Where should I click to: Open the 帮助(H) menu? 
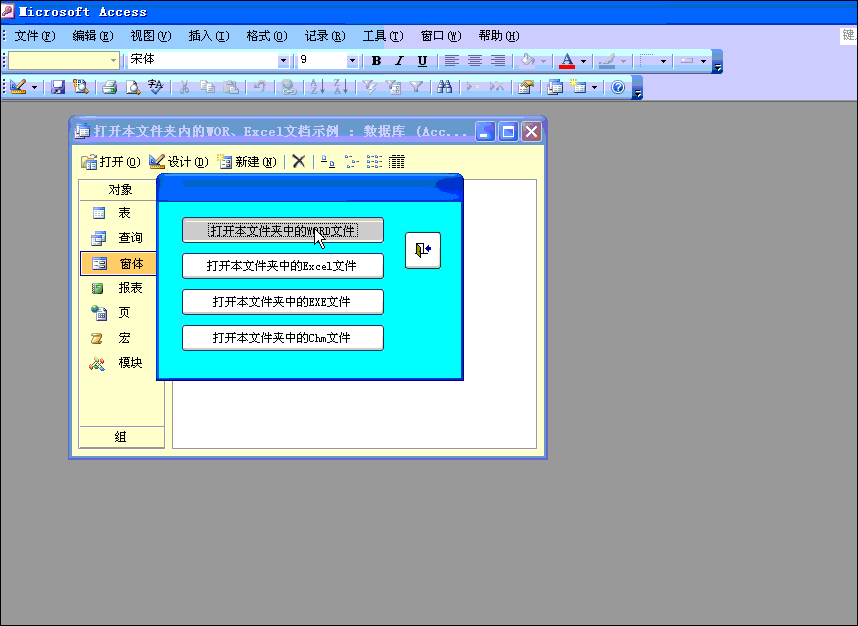[498, 36]
